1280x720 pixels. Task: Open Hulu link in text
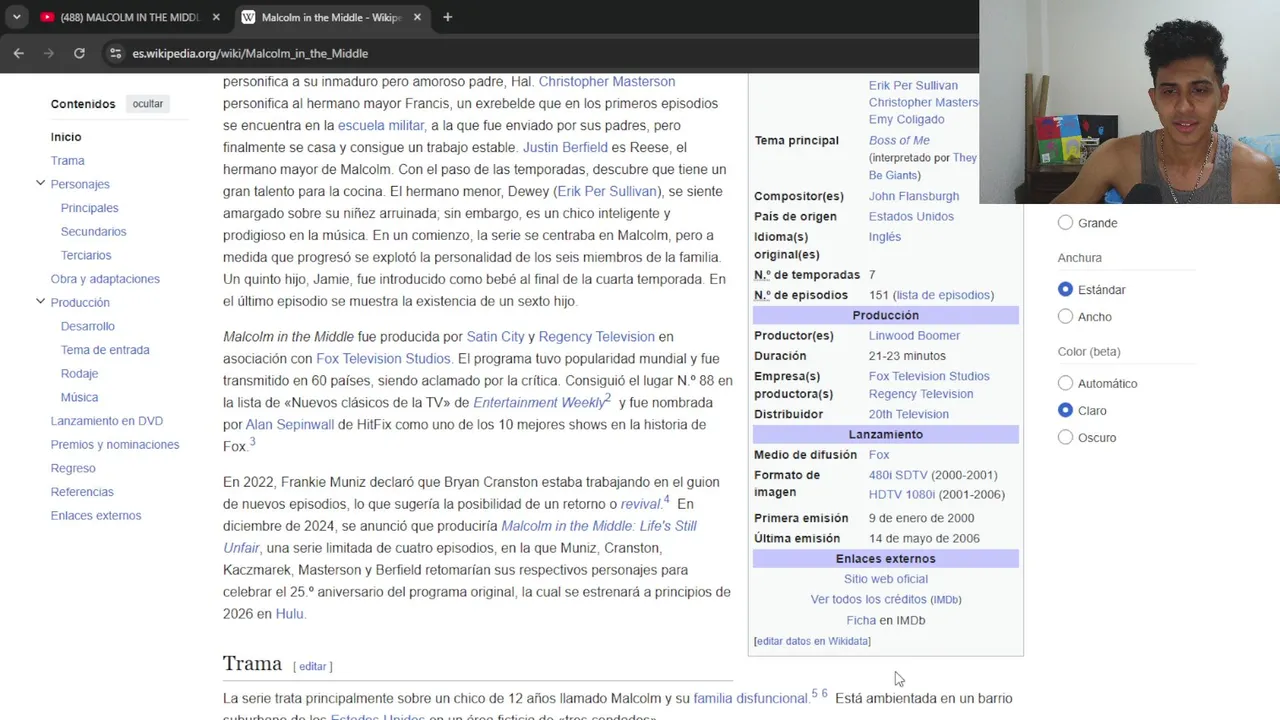tap(289, 614)
